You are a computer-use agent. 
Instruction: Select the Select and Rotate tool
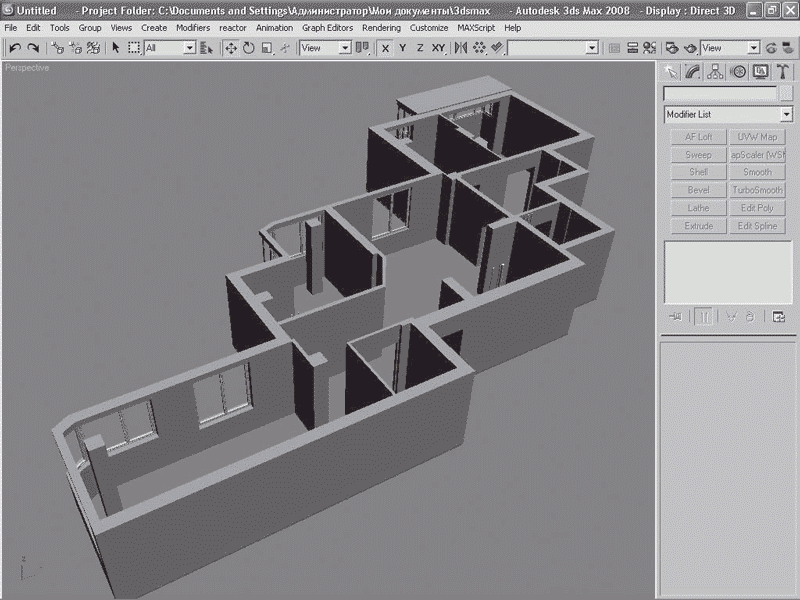point(248,48)
